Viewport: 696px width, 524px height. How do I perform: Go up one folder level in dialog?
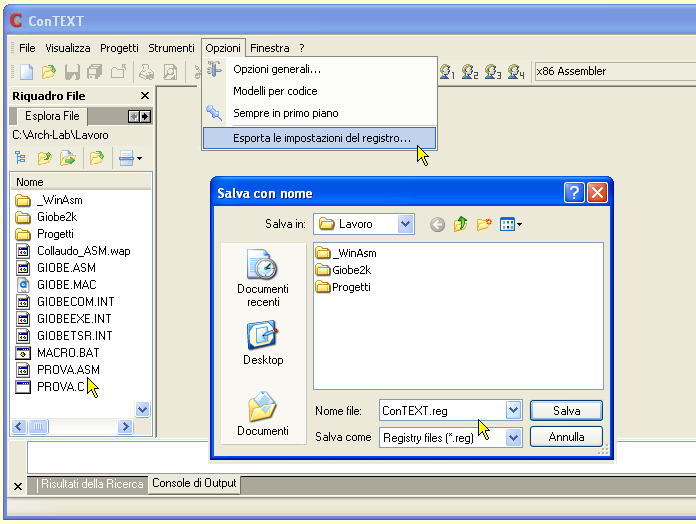[461, 224]
